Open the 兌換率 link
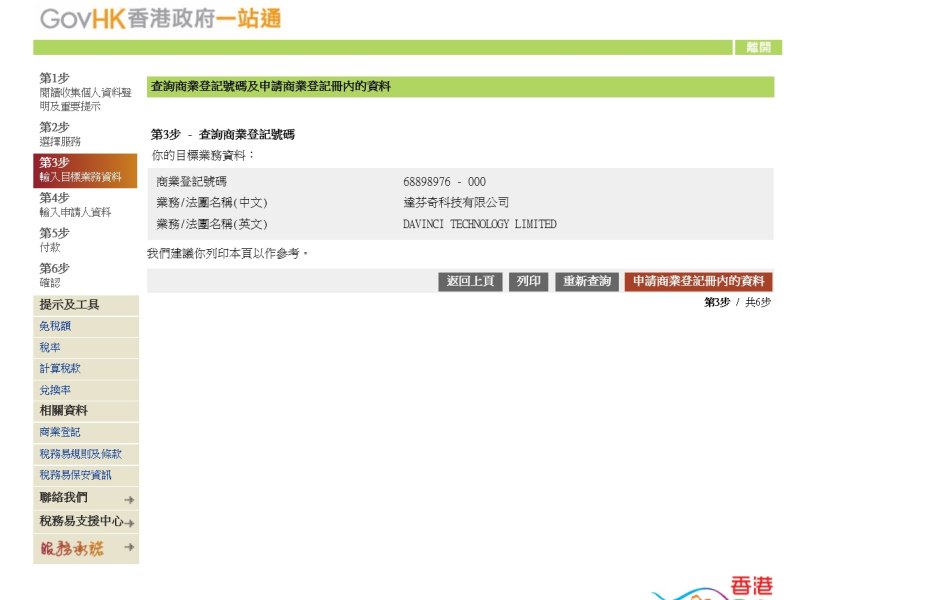This screenshot has height=600, width=943. point(55,390)
